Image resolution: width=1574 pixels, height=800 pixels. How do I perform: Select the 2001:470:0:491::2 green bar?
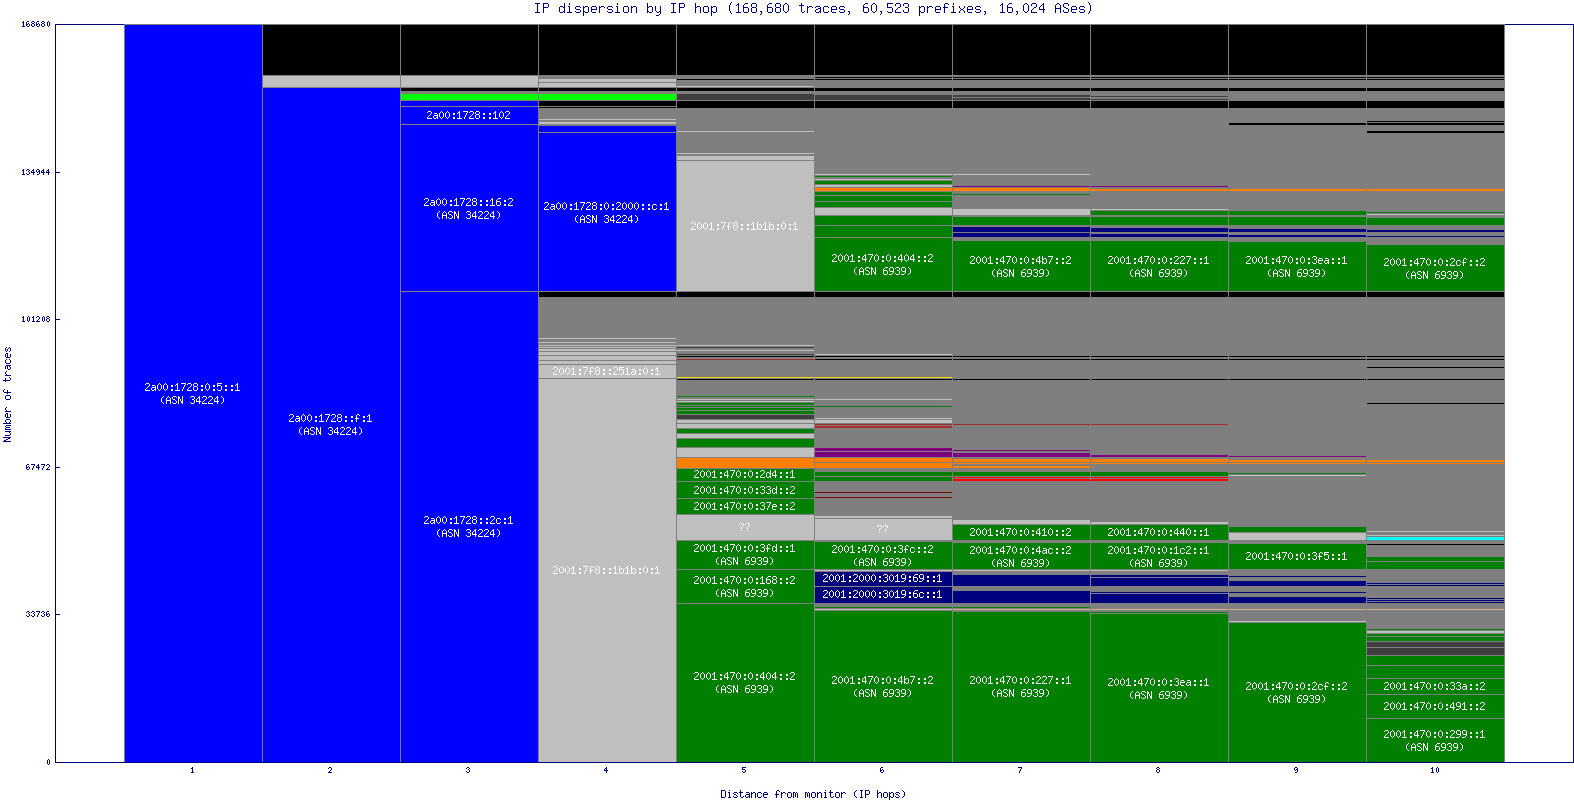click(1435, 706)
